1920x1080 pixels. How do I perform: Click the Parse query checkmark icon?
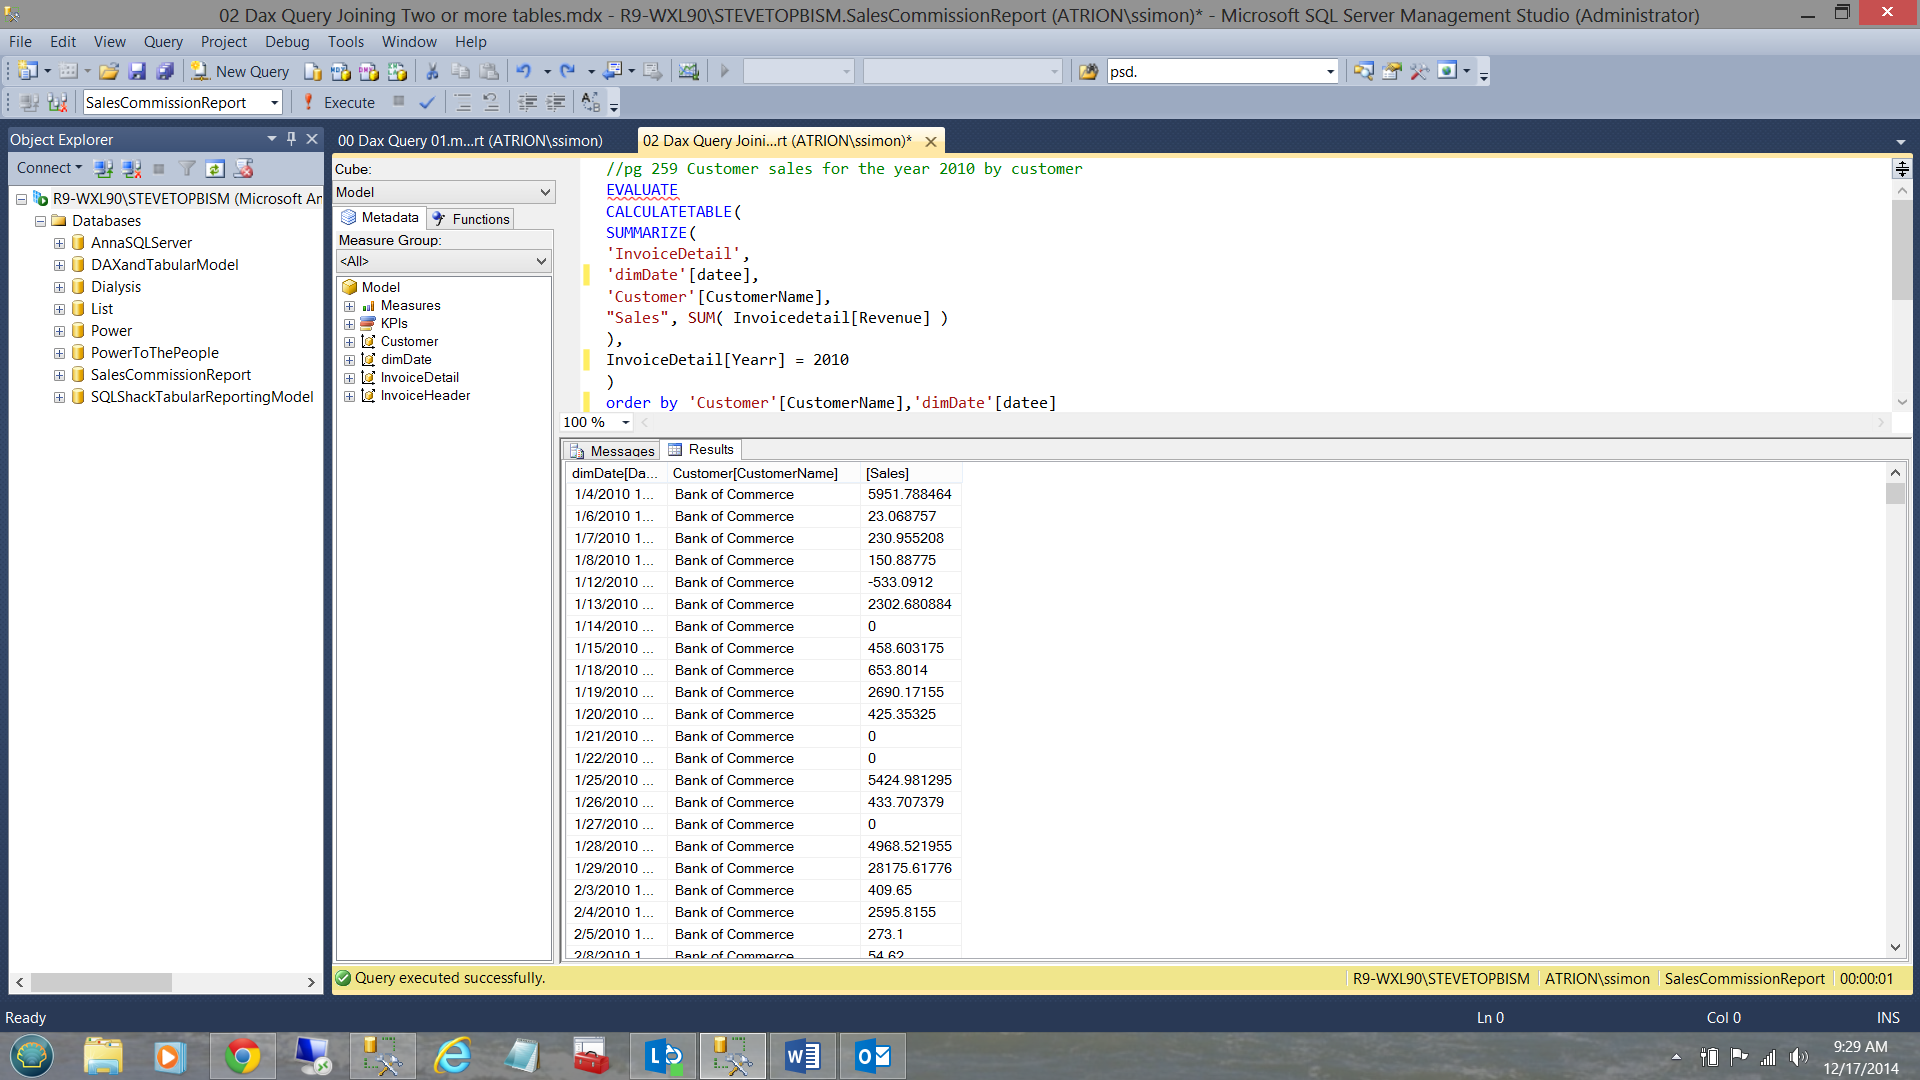pos(427,102)
